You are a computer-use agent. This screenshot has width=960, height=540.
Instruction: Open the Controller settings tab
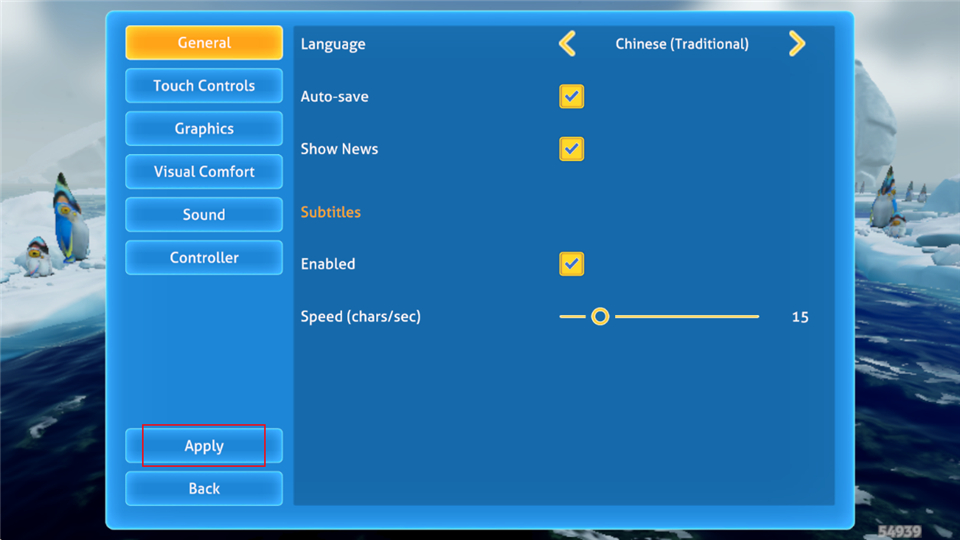point(204,258)
